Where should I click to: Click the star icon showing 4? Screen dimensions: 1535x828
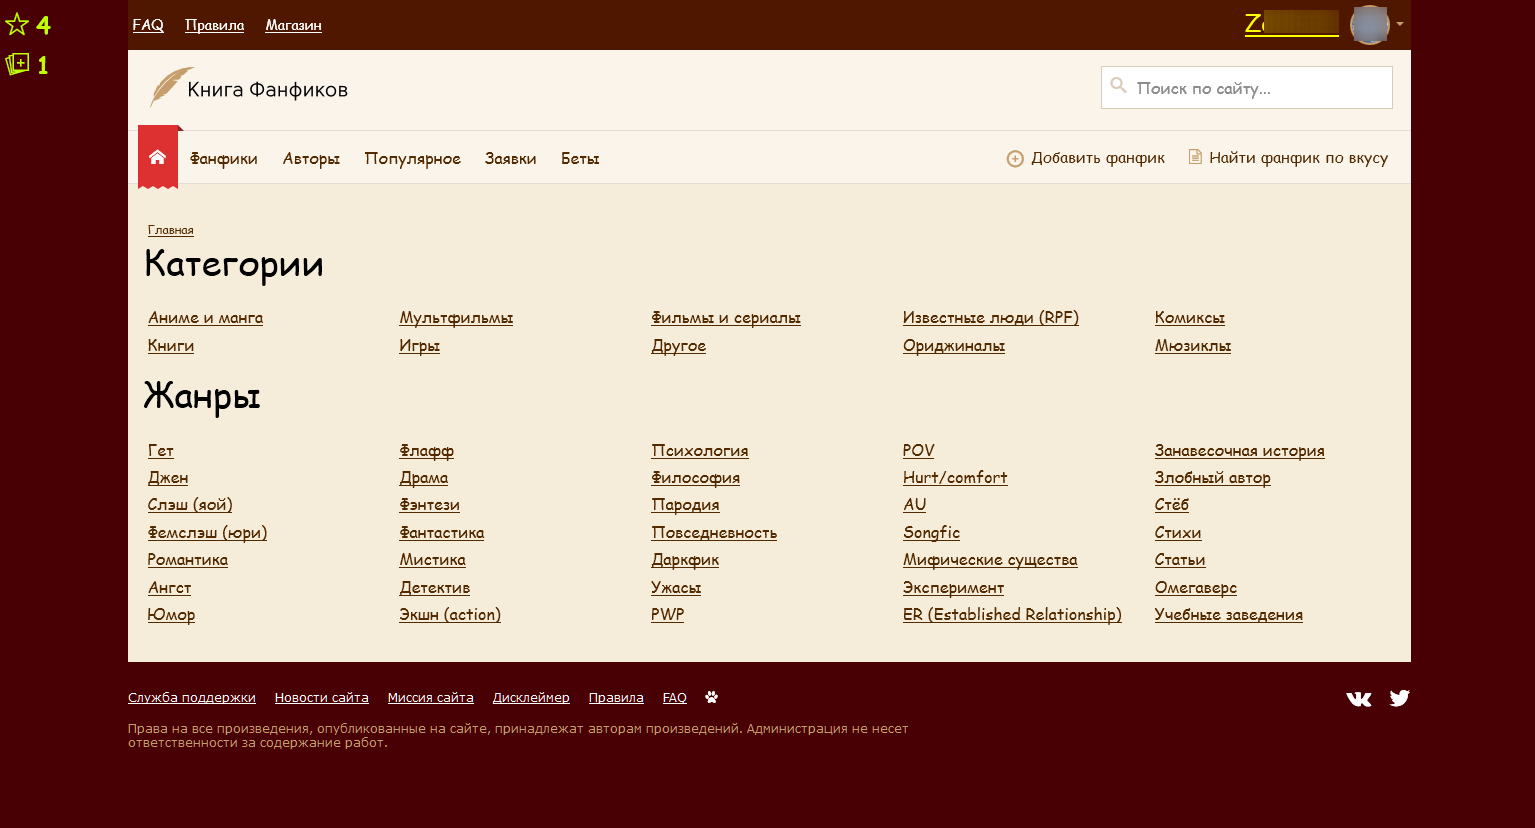17,24
